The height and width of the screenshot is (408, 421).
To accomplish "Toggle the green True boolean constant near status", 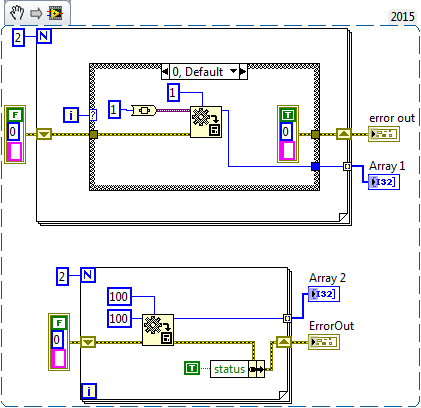I will (x=192, y=368).
